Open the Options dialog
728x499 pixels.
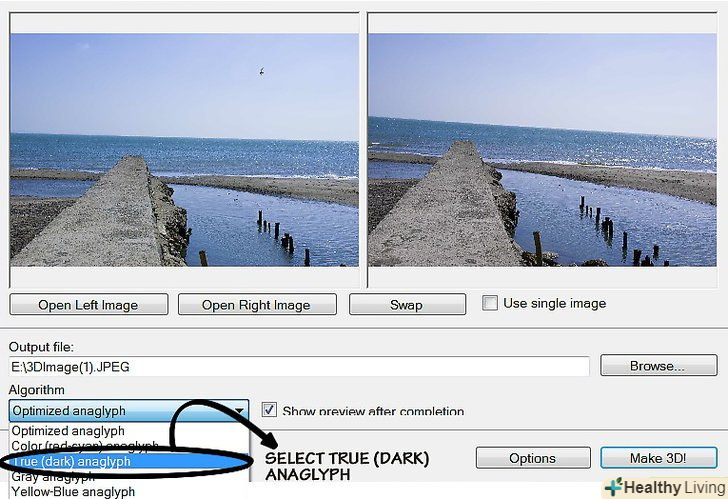point(533,458)
